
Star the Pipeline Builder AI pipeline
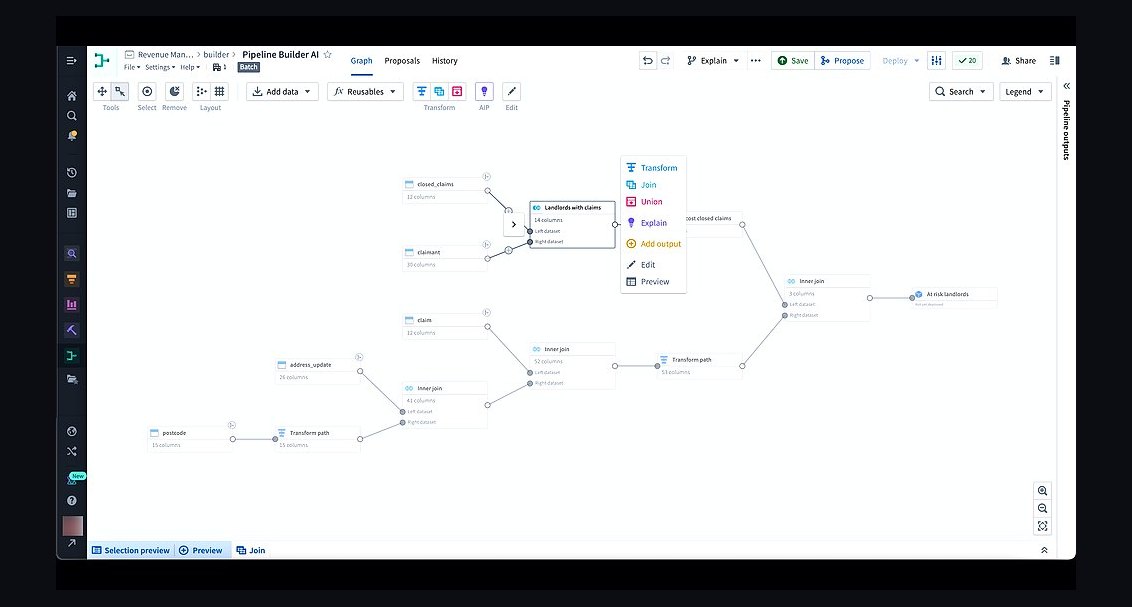328,54
